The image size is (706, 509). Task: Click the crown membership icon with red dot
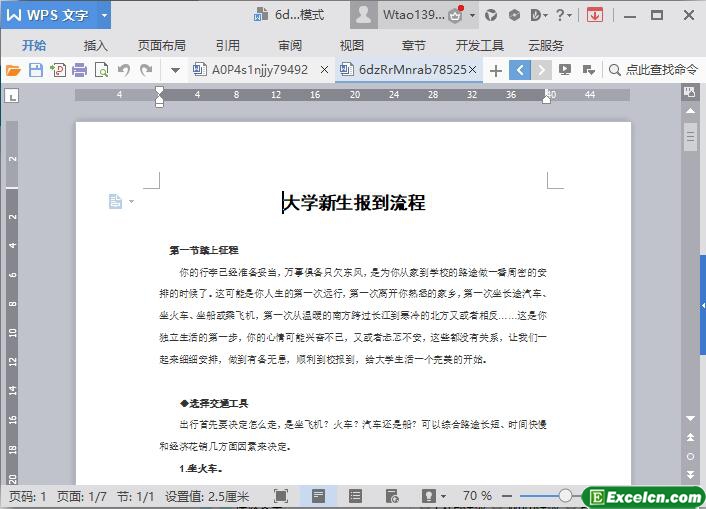click(x=456, y=15)
